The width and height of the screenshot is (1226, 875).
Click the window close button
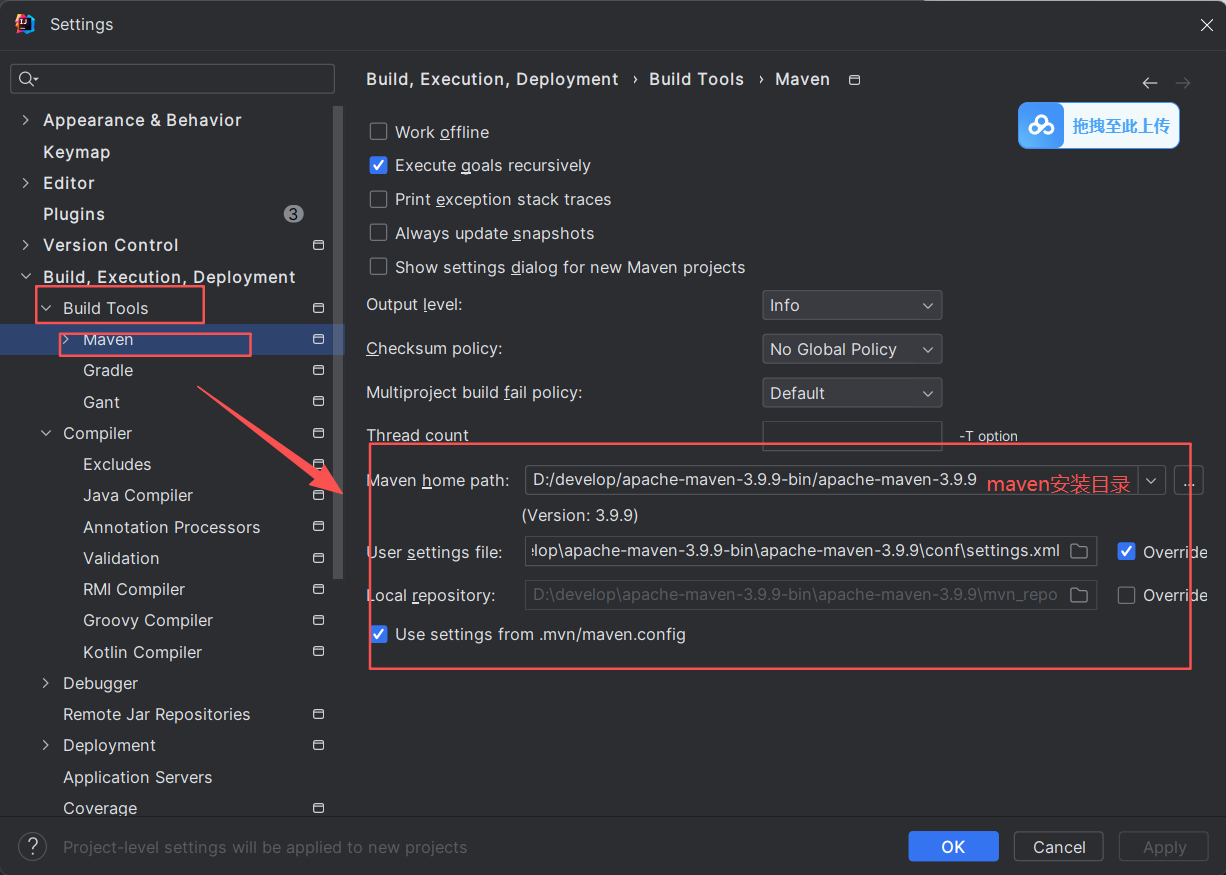[1207, 25]
